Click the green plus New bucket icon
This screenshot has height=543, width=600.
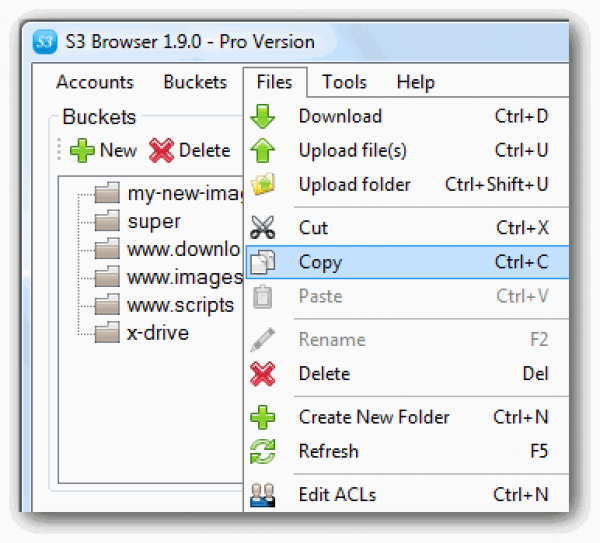(82, 150)
